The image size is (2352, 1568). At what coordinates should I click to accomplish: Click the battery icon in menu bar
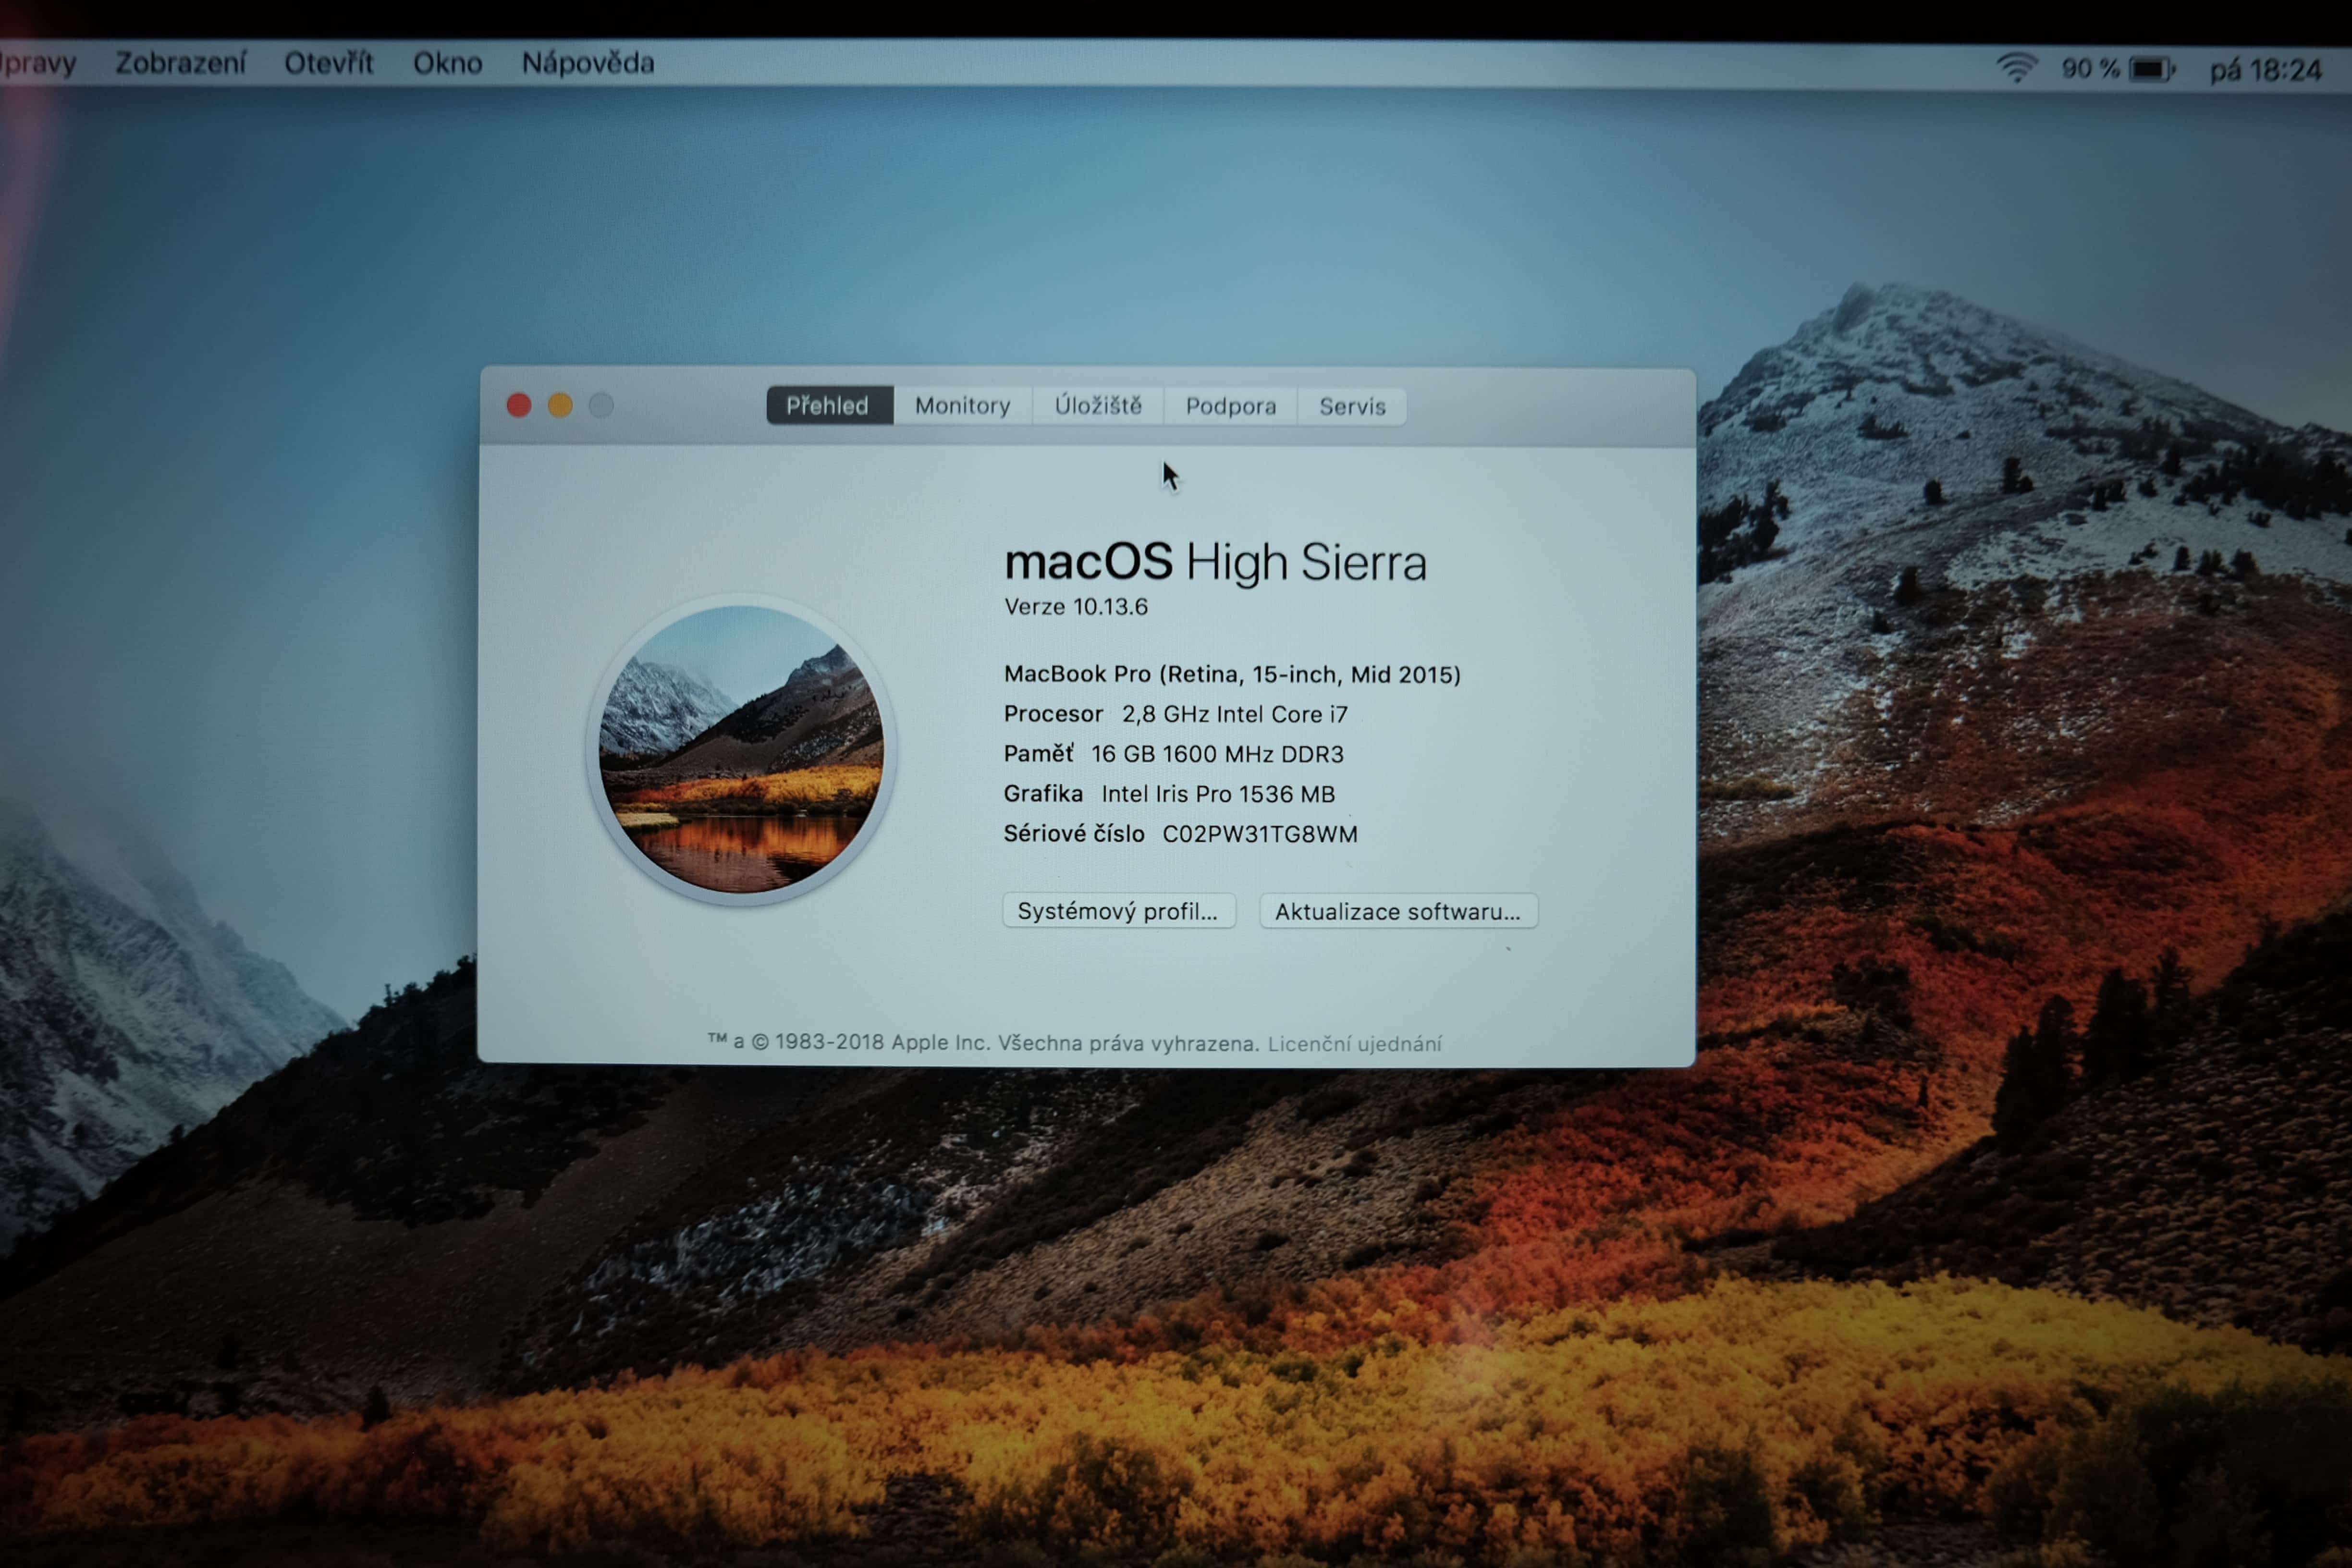coord(2151,69)
